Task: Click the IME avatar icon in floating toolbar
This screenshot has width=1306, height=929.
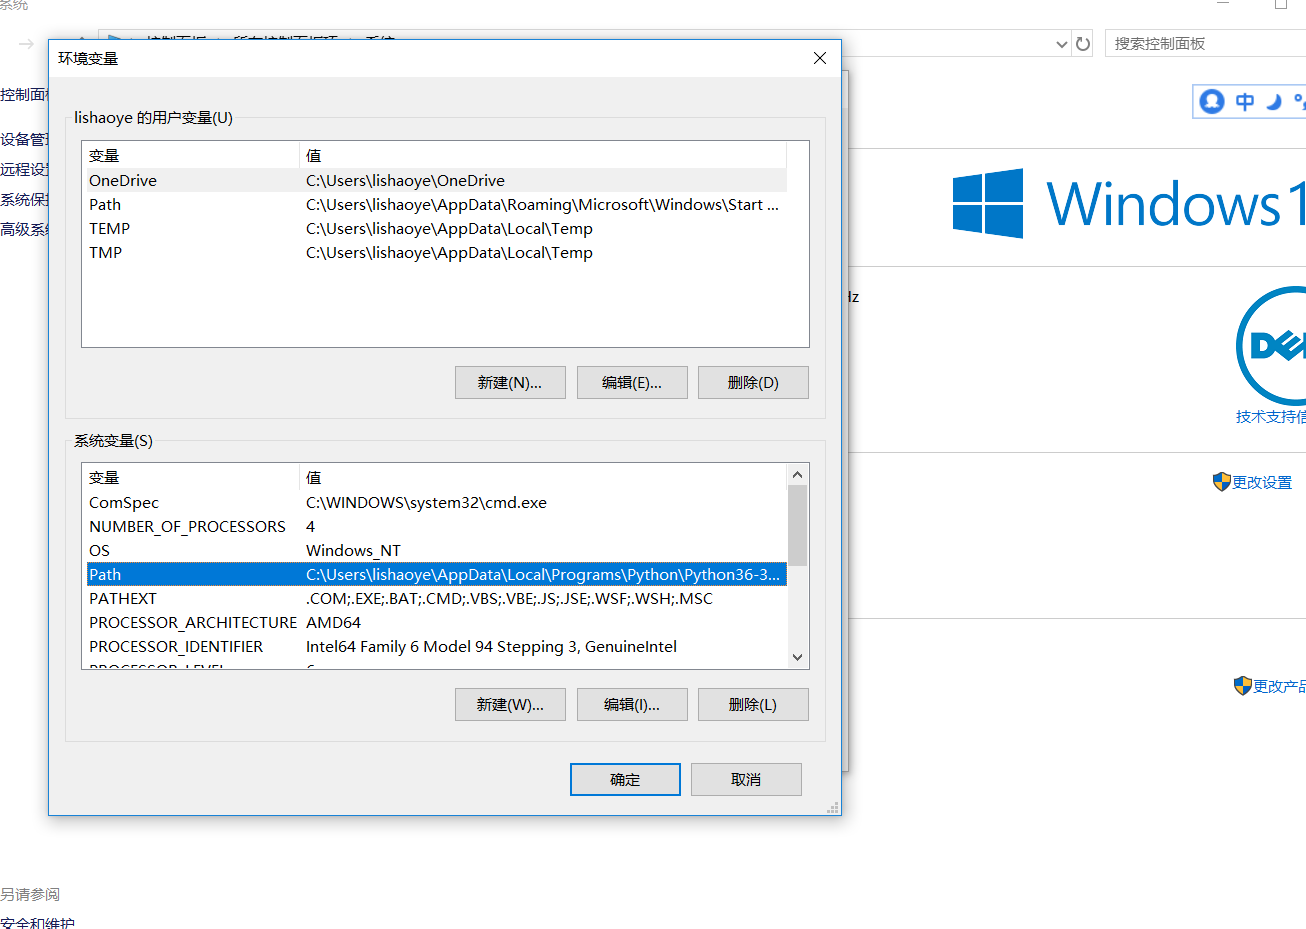Action: pos(1212,101)
